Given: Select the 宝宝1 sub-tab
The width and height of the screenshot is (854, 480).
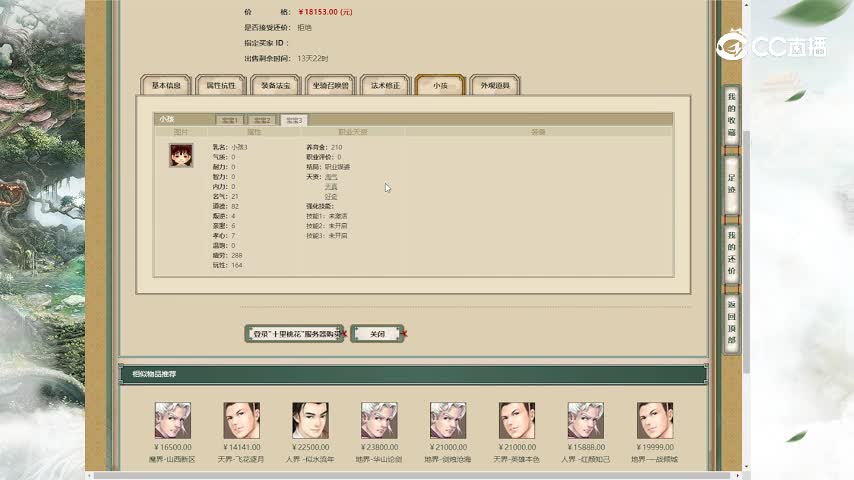Looking at the screenshot, I should pos(230,120).
